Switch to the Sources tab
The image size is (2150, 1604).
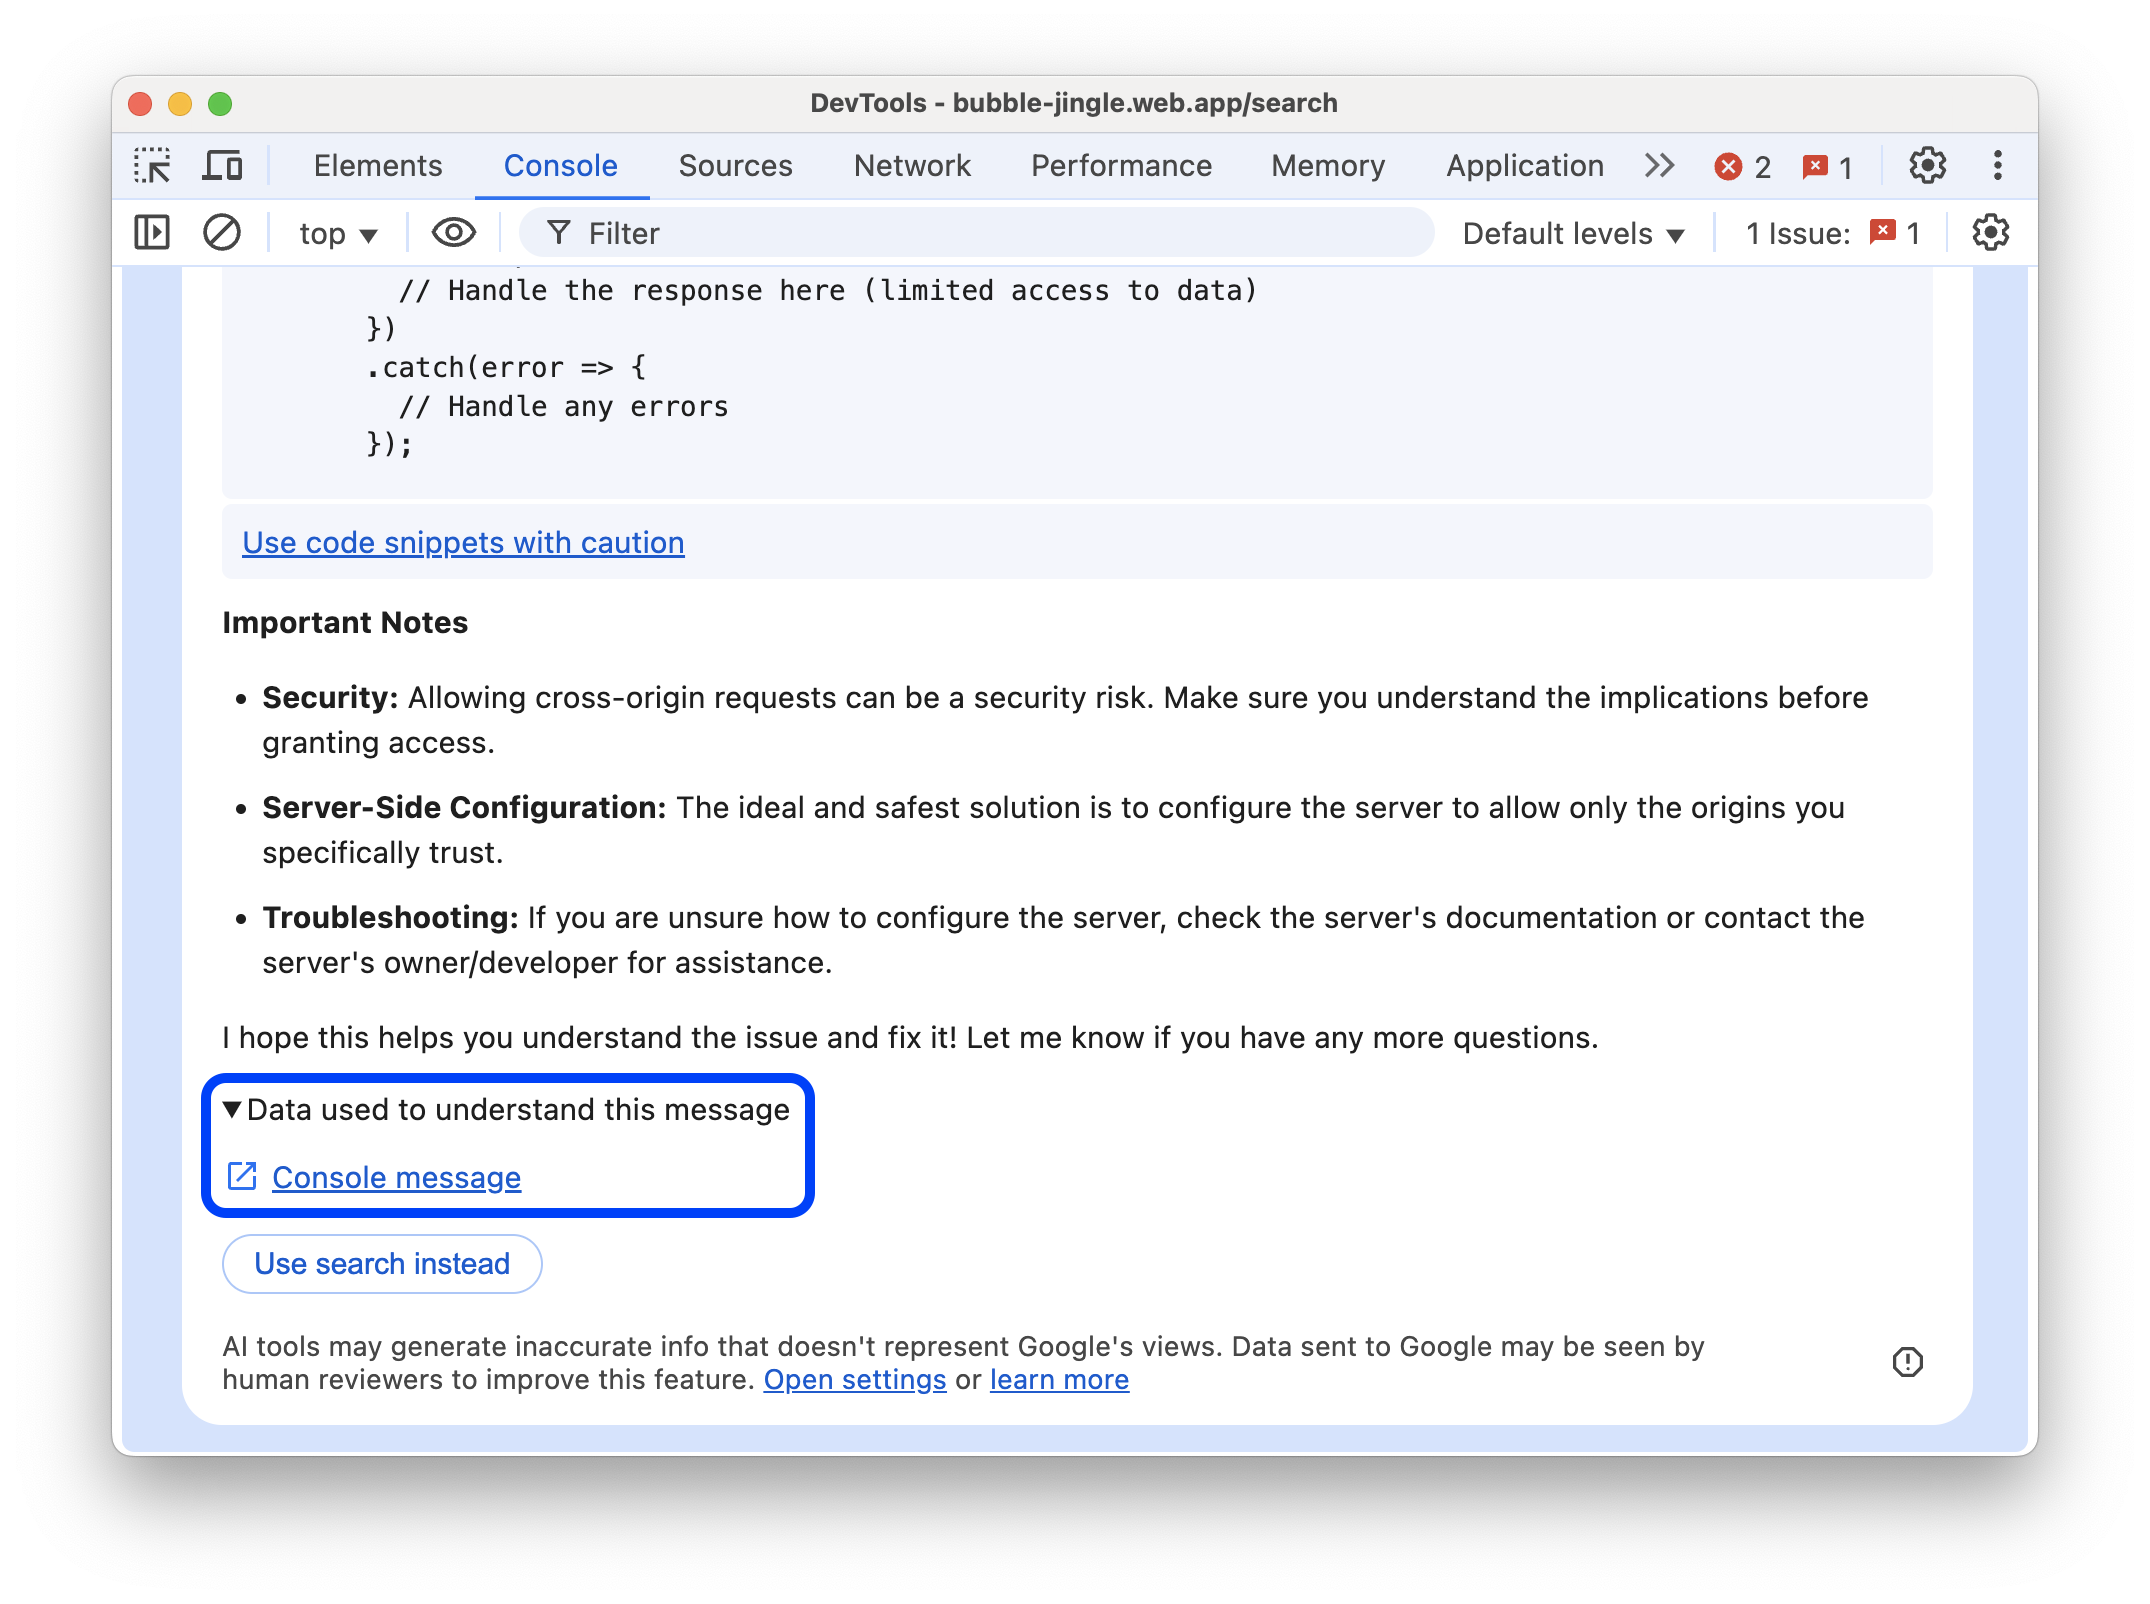pos(736,165)
